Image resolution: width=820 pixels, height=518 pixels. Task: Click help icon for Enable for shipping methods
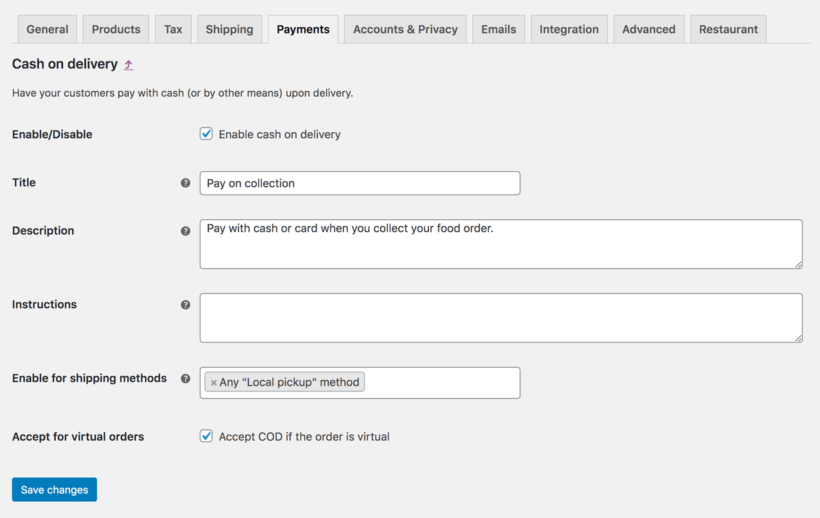tap(186, 378)
